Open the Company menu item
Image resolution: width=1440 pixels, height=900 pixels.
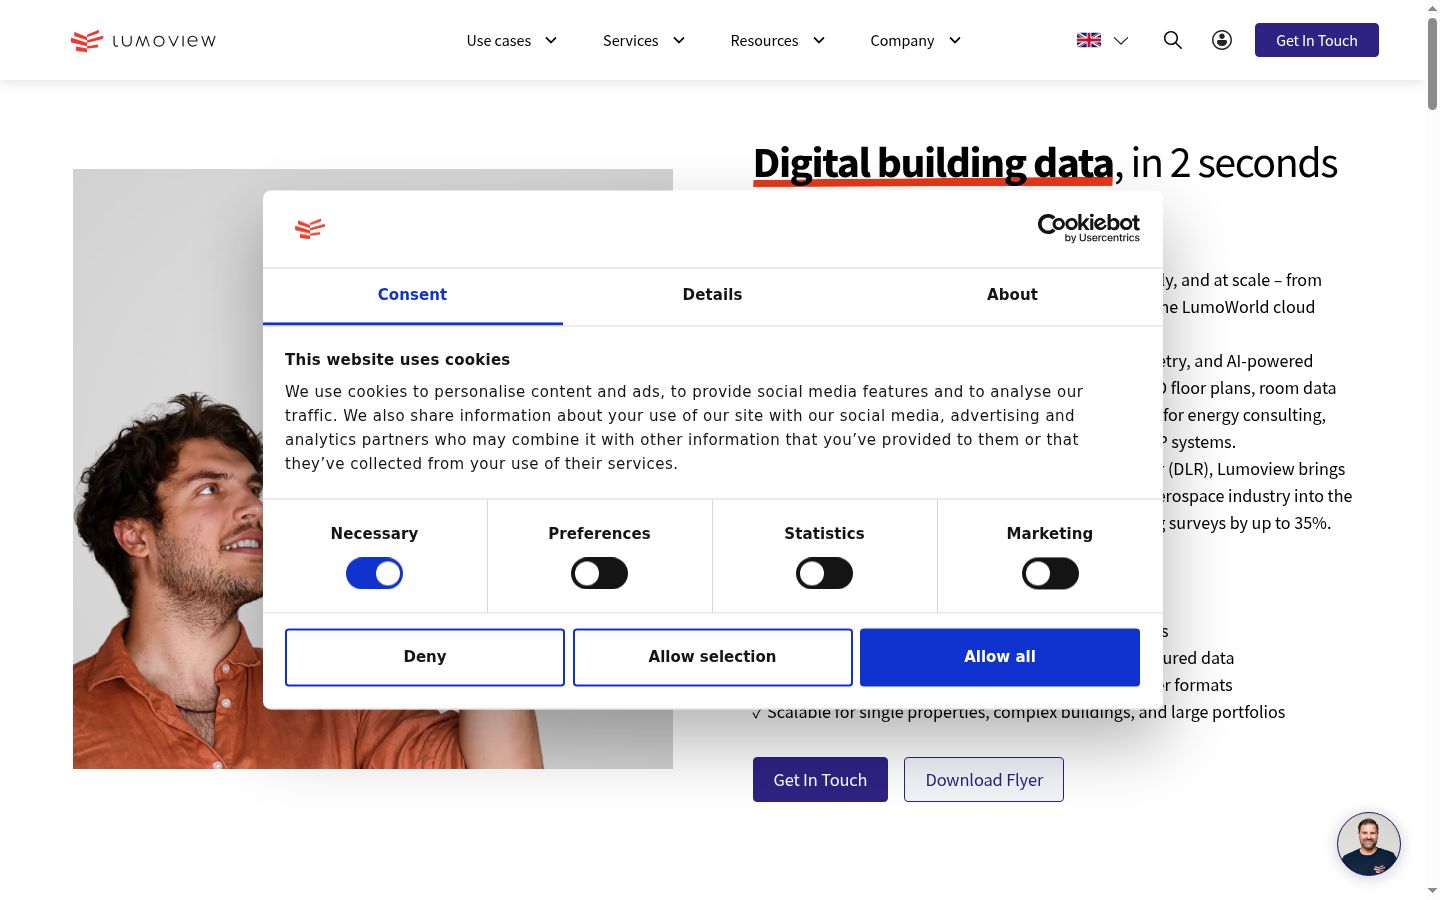(902, 41)
